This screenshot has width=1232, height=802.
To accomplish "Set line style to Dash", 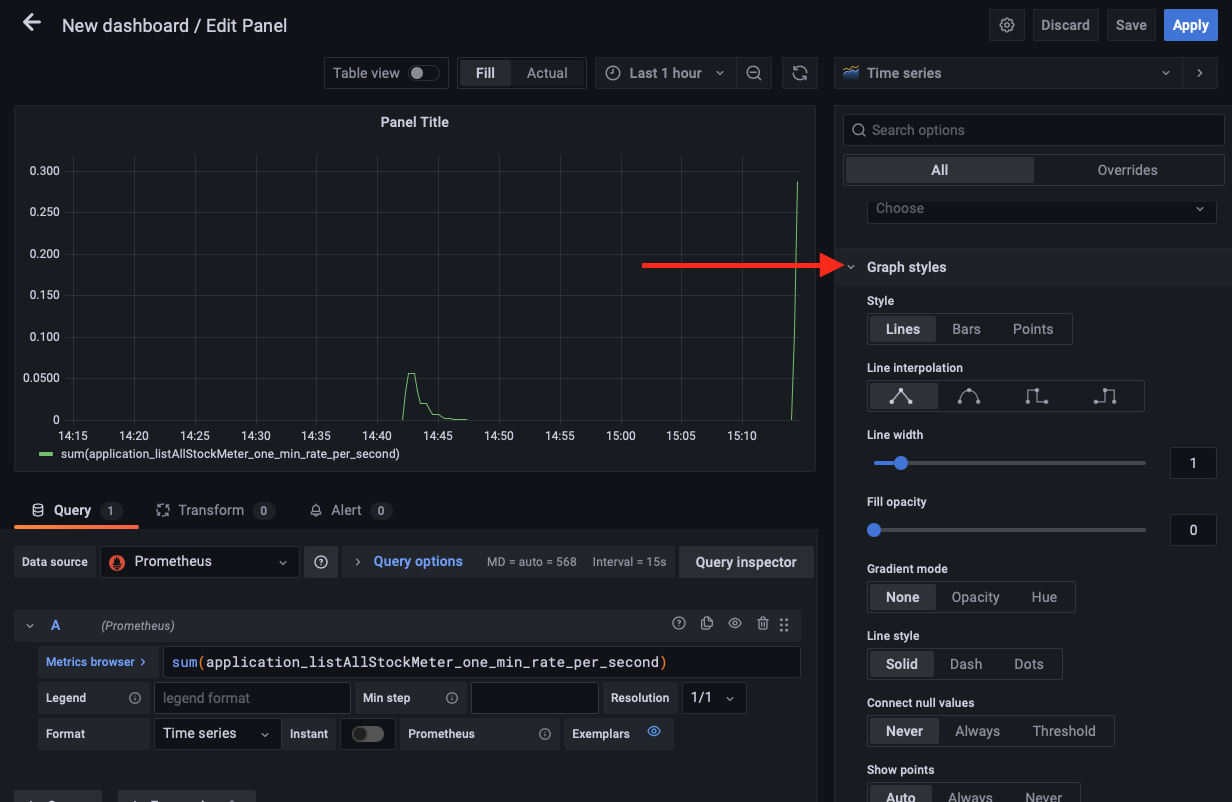I will (966, 664).
